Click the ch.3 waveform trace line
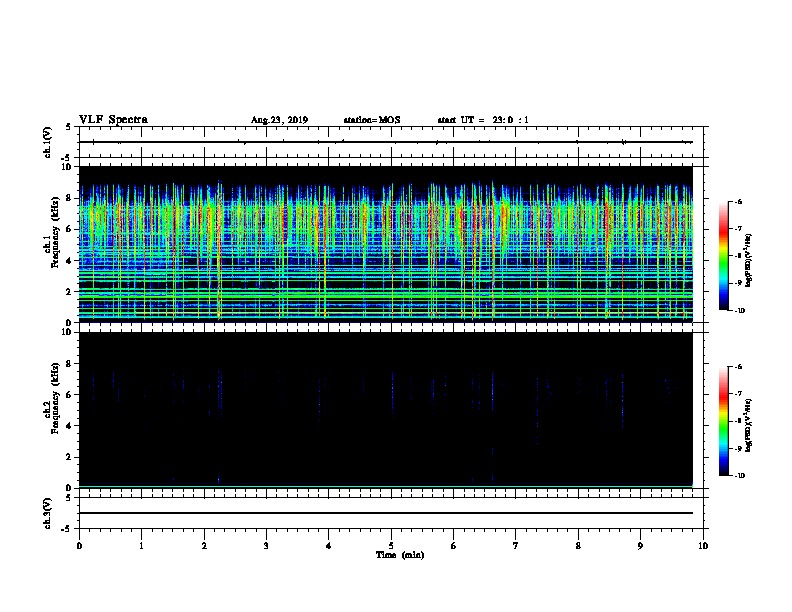This screenshot has height=612, width=792. tap(385, 513)
